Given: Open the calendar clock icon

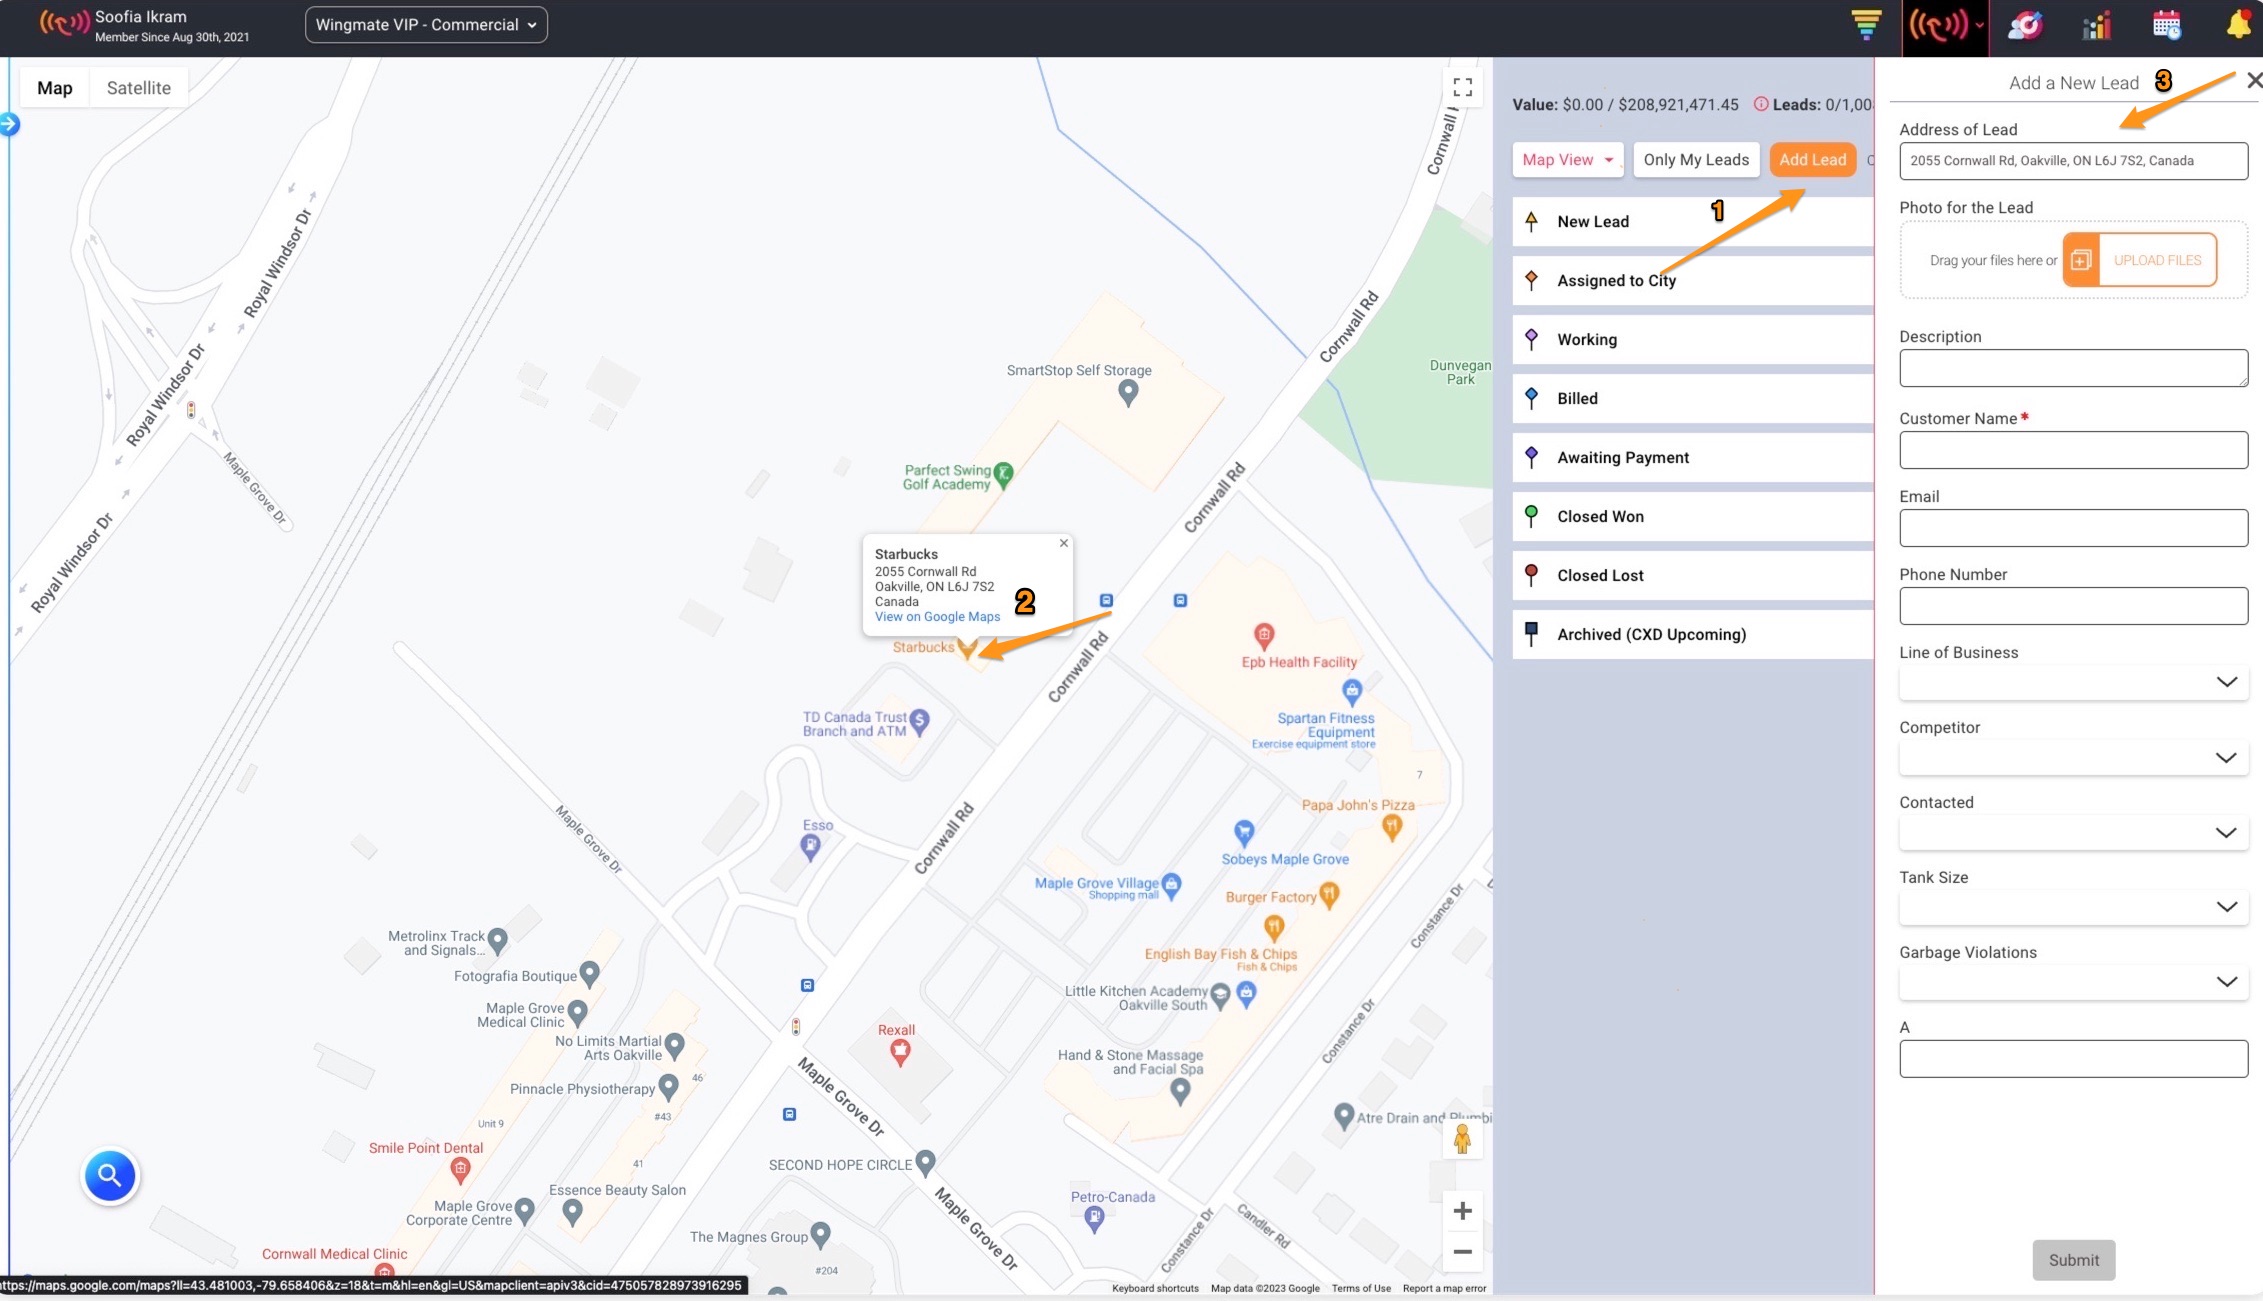Looking at the screenshot, I should (2167, 25).
